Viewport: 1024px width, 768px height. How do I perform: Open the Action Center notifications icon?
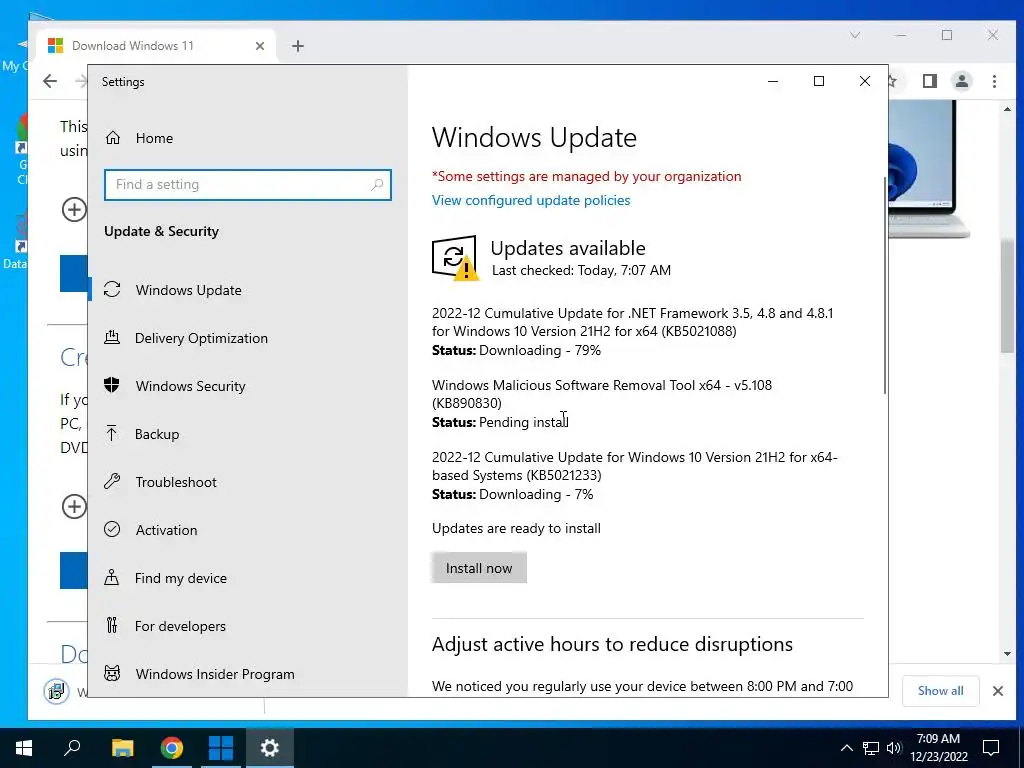click(x=991, y=748)
